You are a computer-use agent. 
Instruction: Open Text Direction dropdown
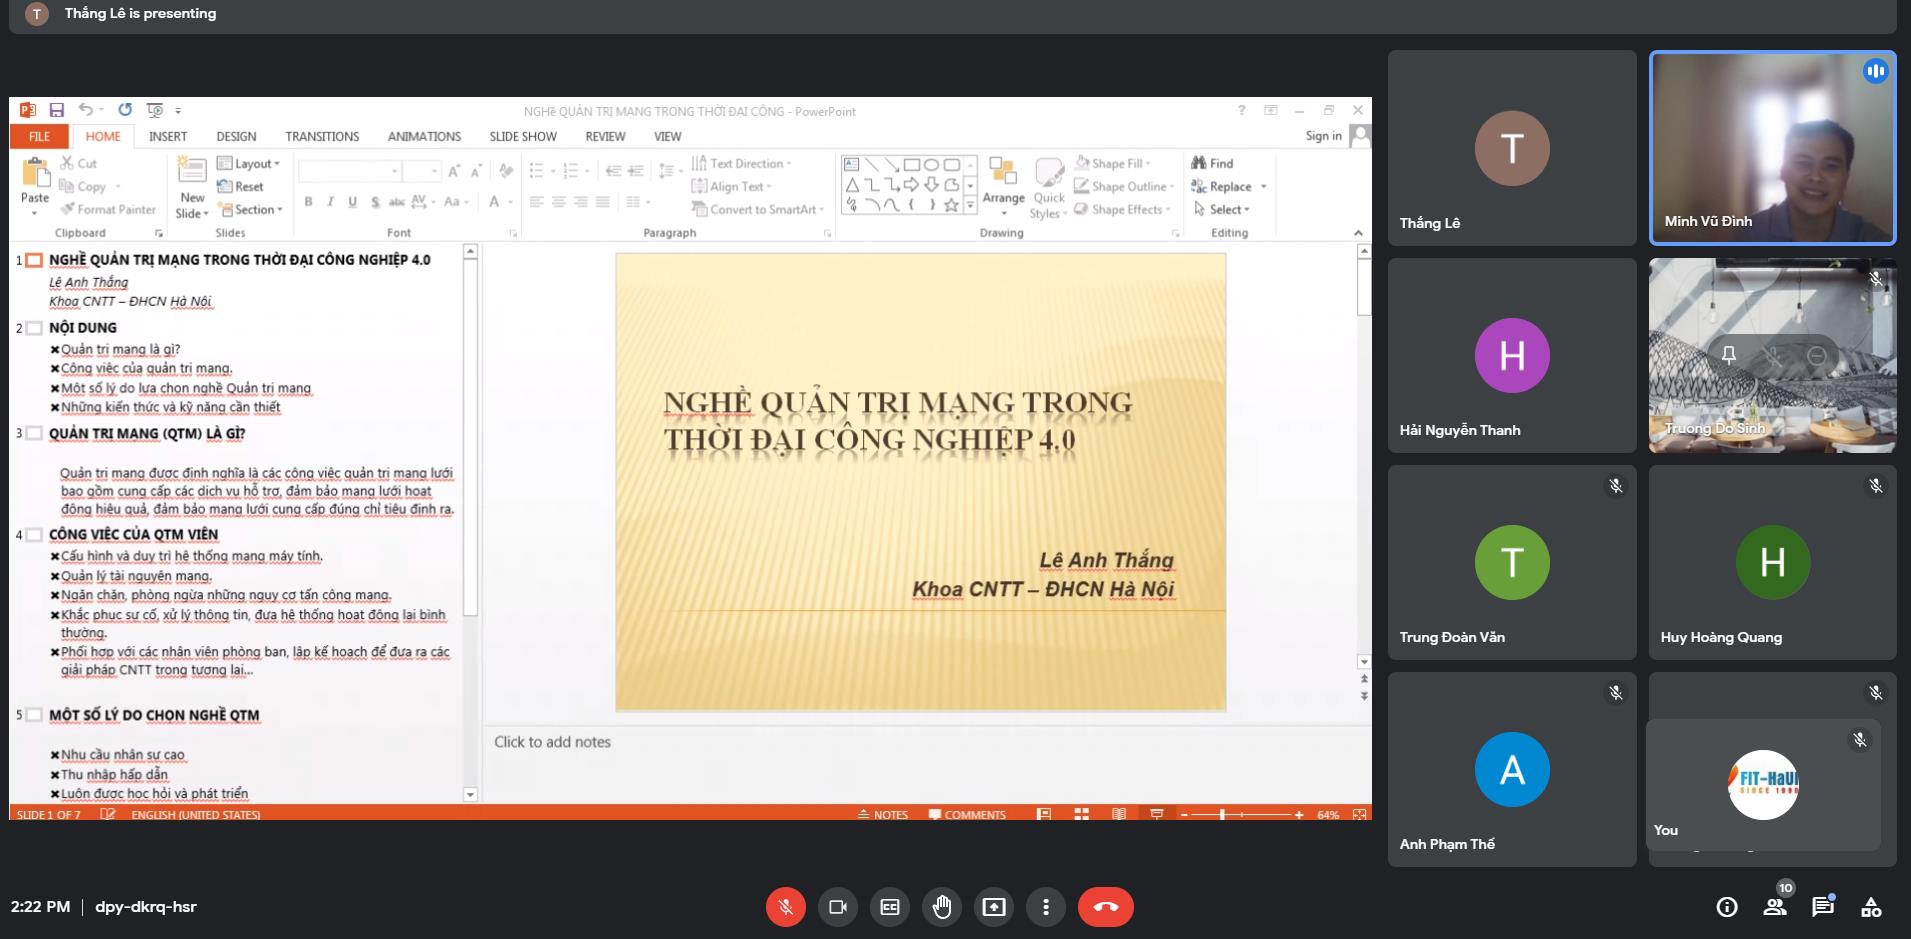(741, 163)
